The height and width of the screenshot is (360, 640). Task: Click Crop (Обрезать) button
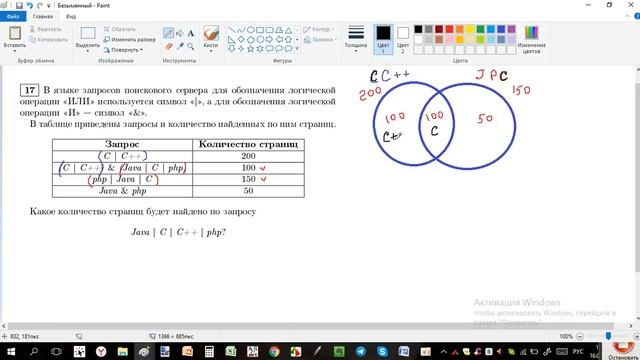(119, 29)
